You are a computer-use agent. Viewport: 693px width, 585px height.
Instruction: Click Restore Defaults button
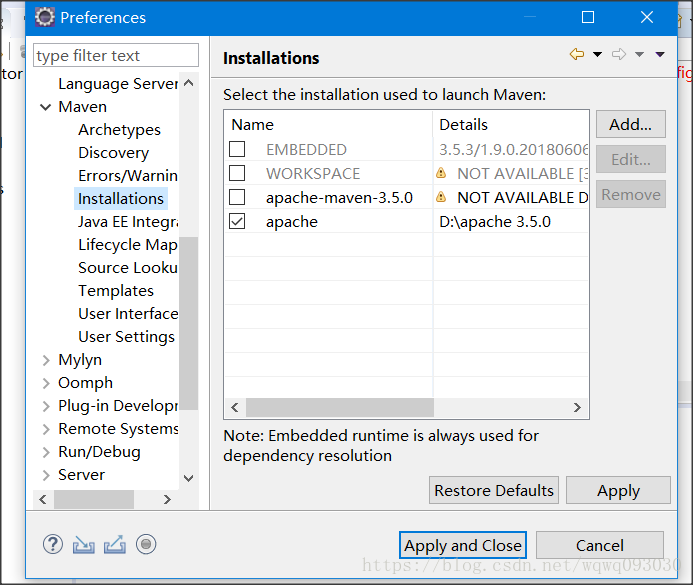click(x=494, y=490)
